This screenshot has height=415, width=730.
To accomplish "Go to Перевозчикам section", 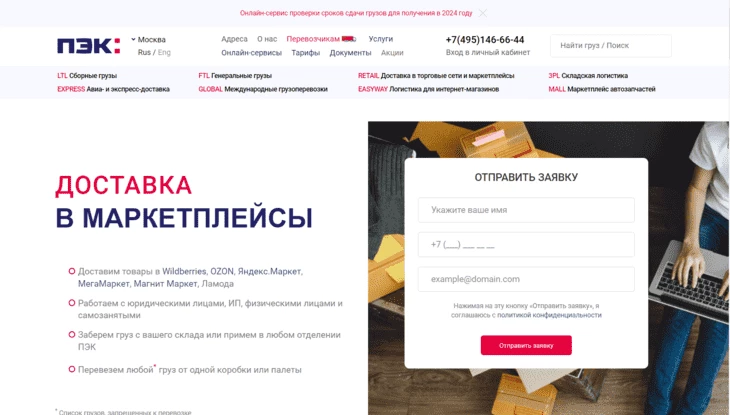I will click(x=313, y=39).
